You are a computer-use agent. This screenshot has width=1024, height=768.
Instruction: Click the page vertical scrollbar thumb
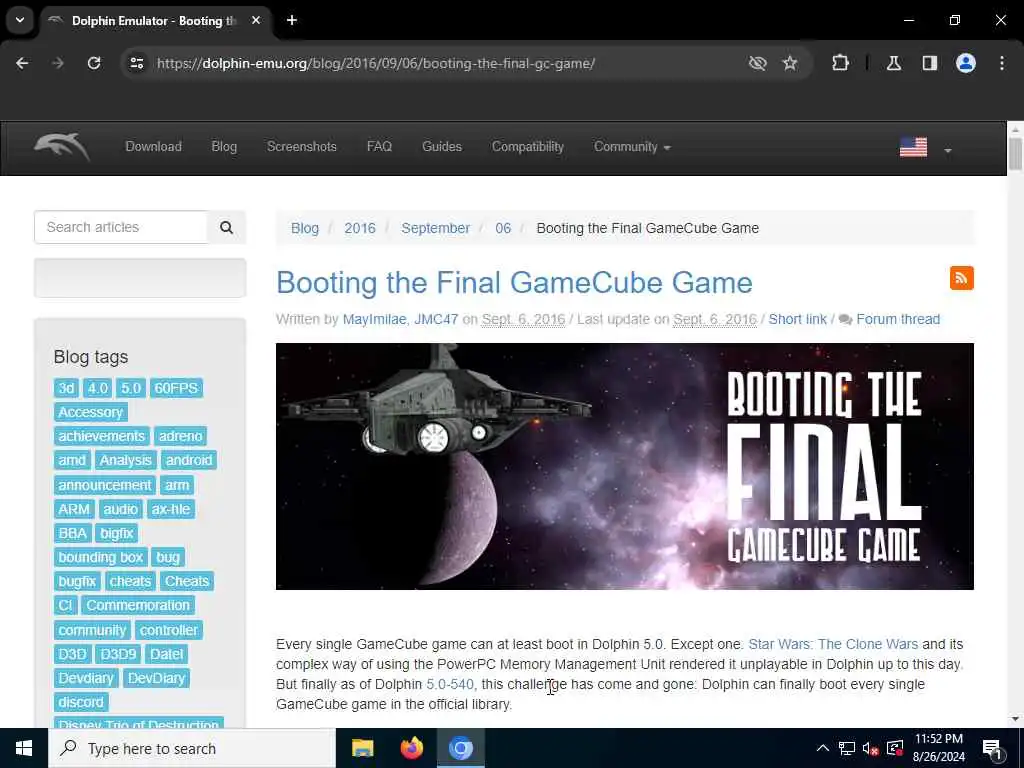click(x=1016, y=153)
